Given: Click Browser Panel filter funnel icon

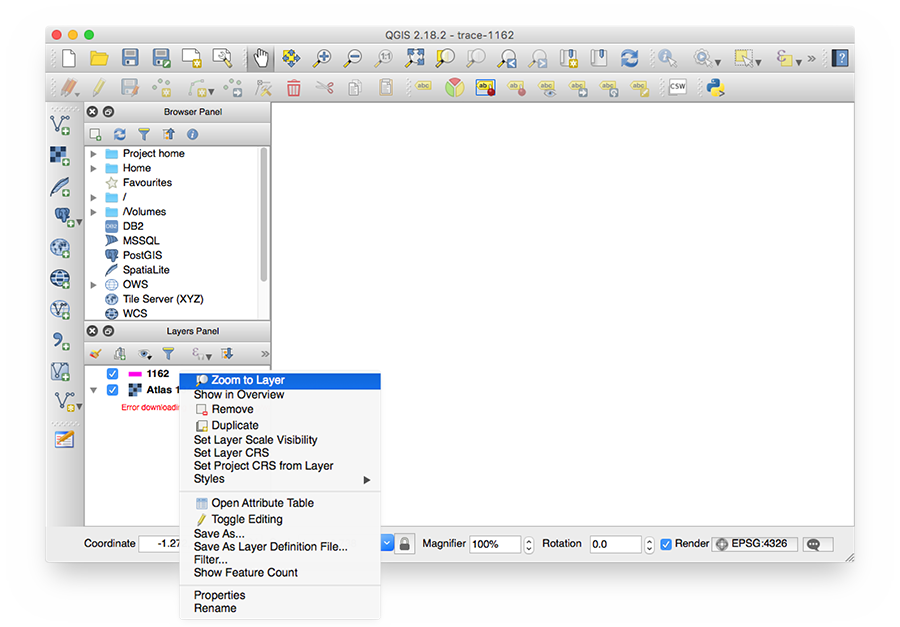Looking at the screenshot, I should coord(144,134).
